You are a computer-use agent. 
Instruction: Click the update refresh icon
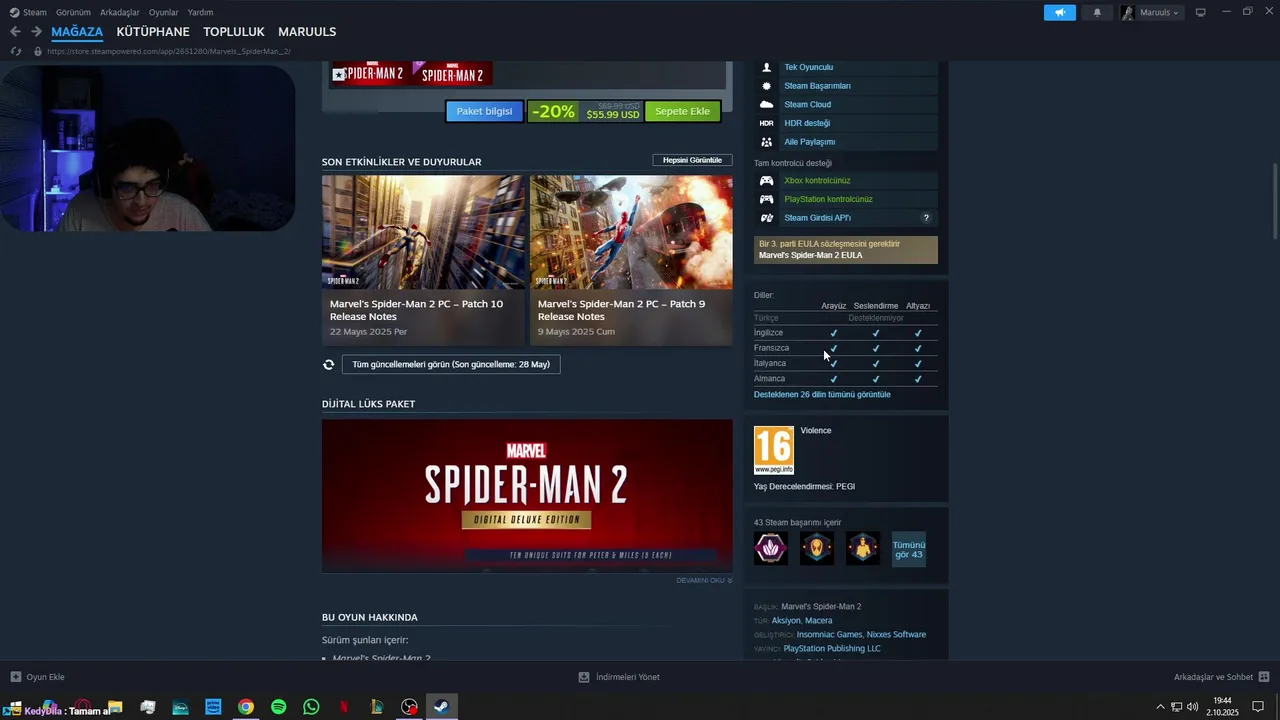click(x=328, y=364)
